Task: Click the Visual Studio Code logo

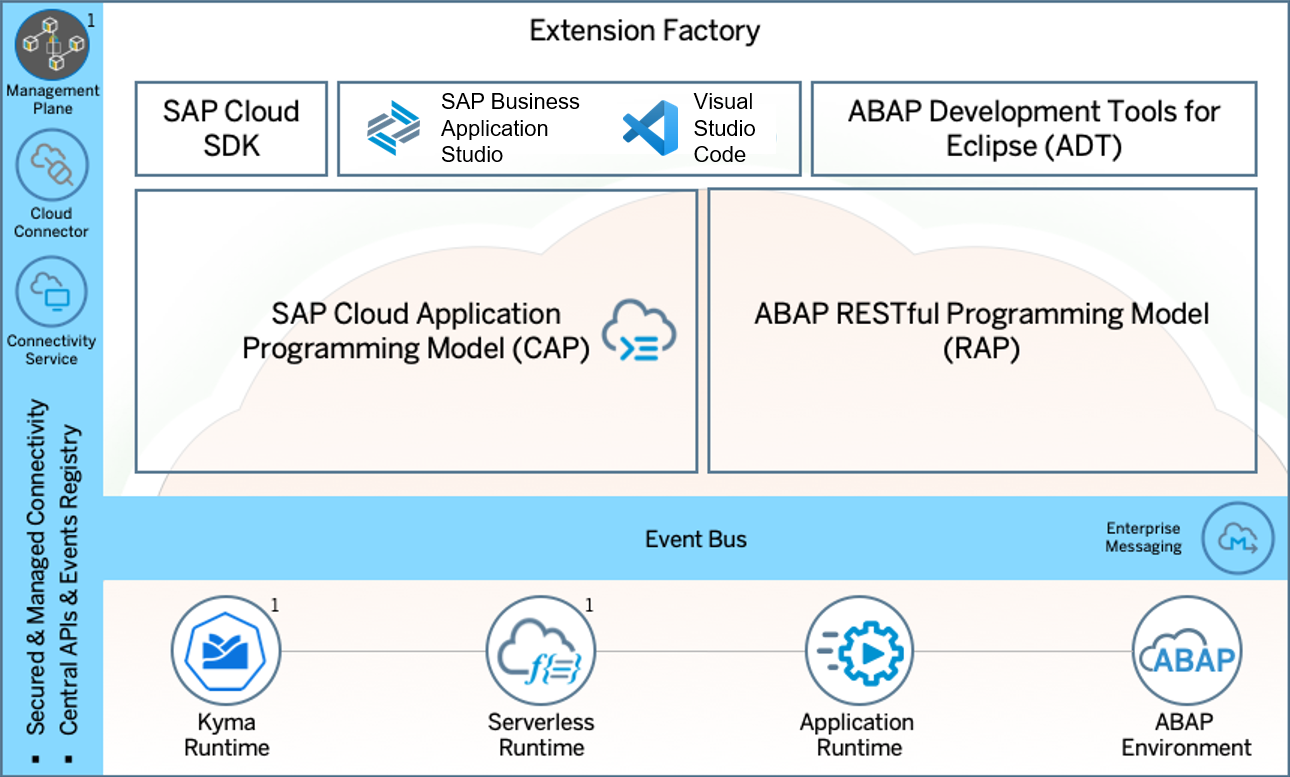Action: point(650,128)
